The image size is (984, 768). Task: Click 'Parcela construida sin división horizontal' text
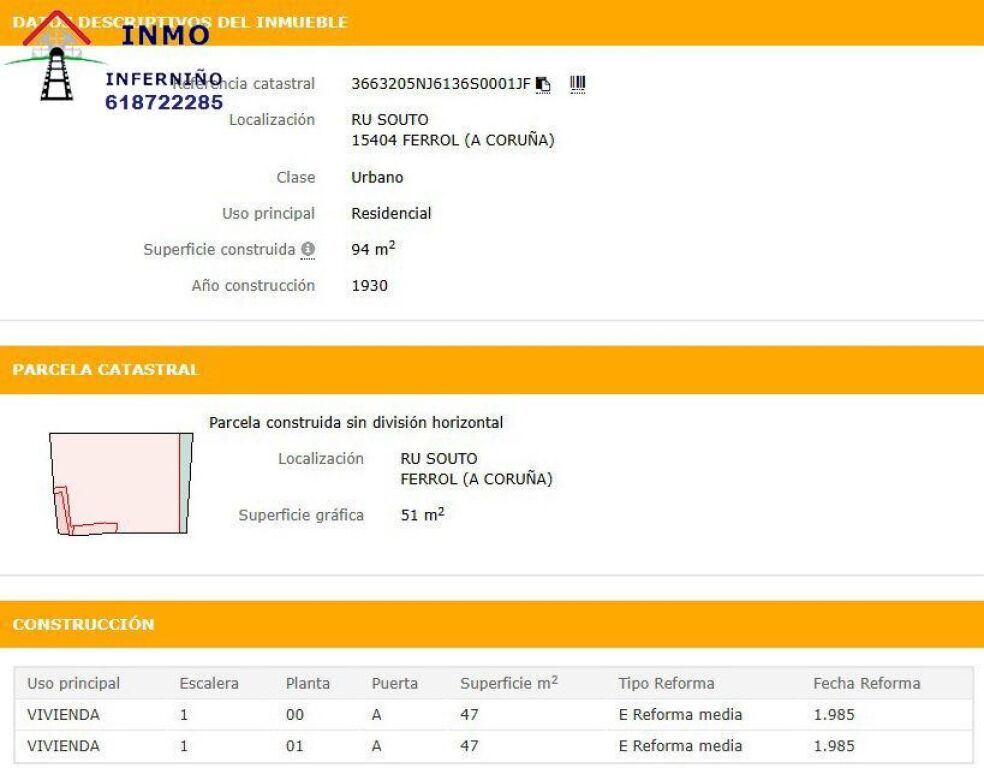(356, 423)
